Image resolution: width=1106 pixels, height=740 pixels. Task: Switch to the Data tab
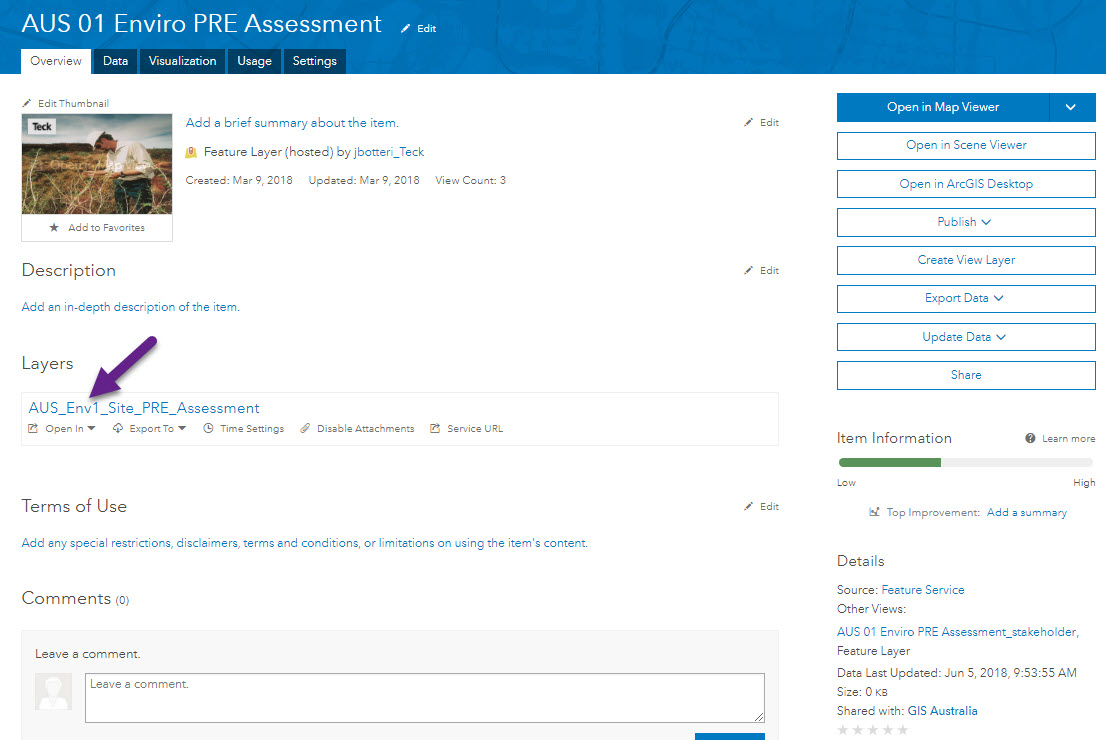click(116, 61)
